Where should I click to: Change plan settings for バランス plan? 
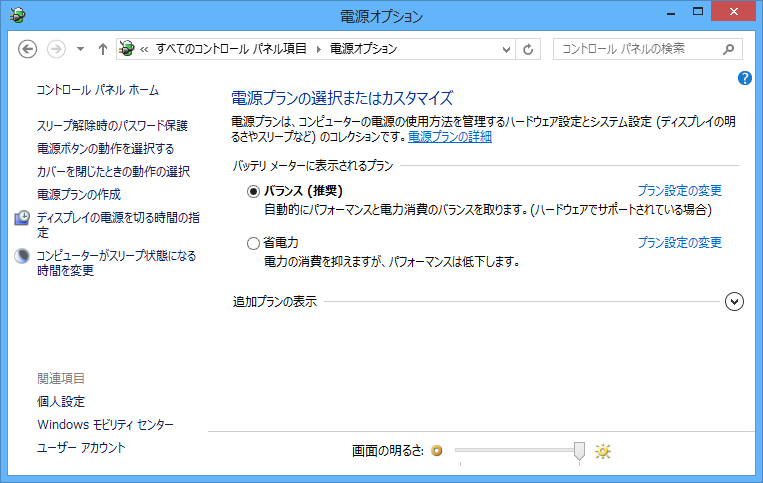point(680,191)
